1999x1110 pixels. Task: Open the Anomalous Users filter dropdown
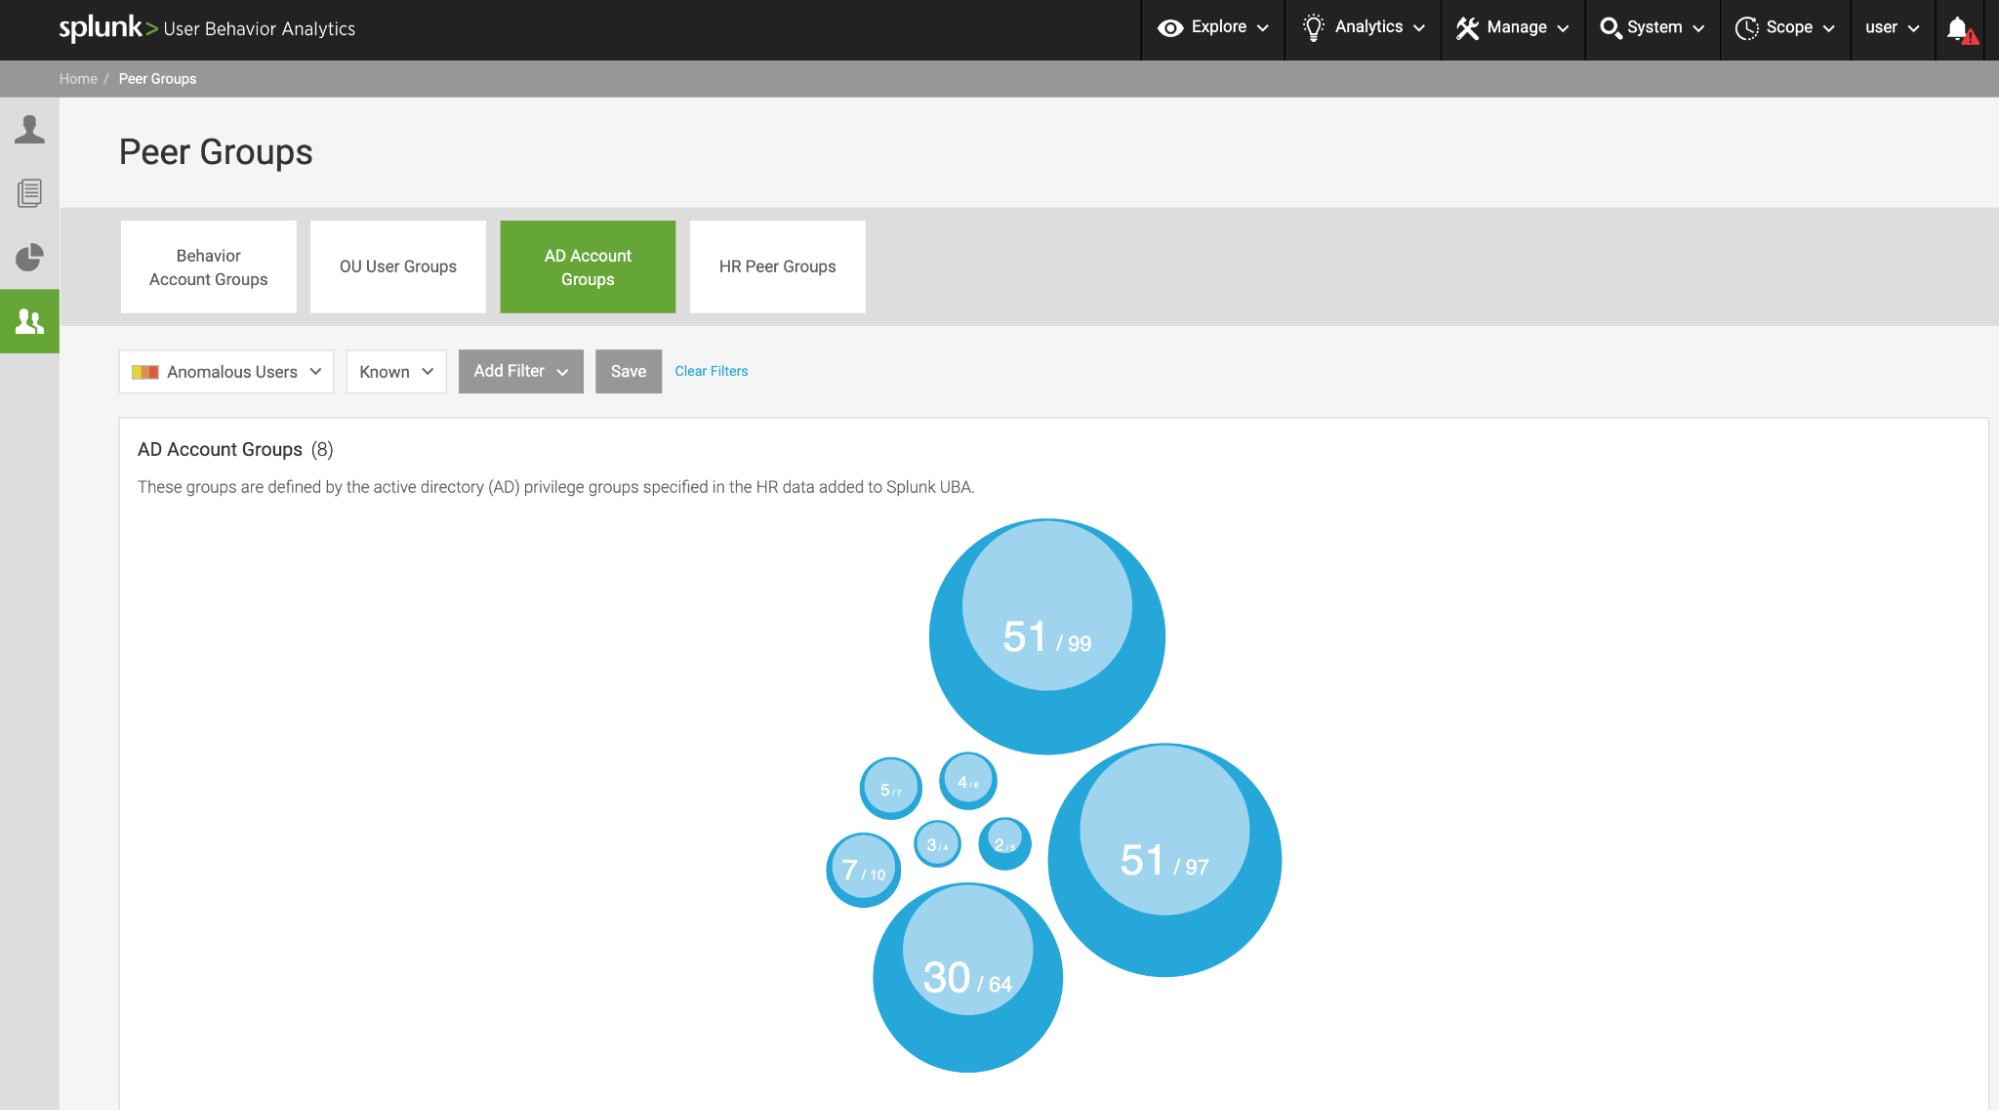pyautogui.click(x=226, y=372)
